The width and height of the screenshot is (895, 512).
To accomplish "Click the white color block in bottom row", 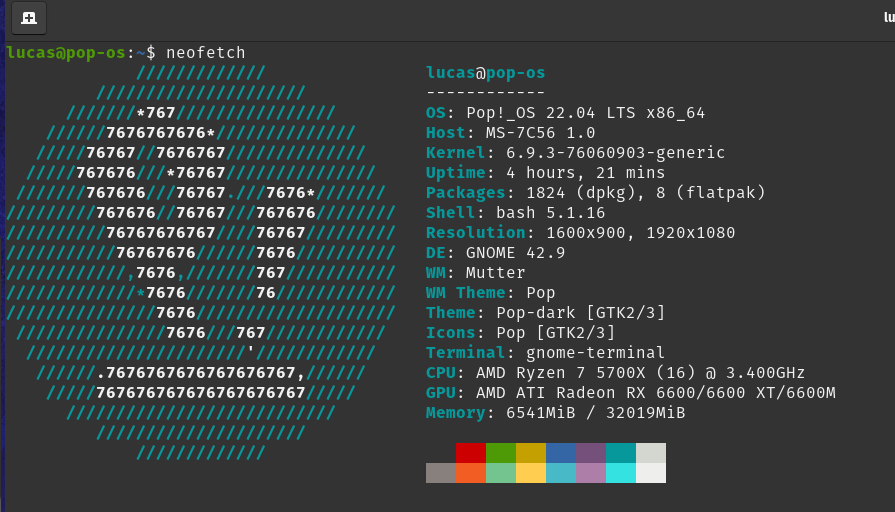I will click(x=651, y=473).
